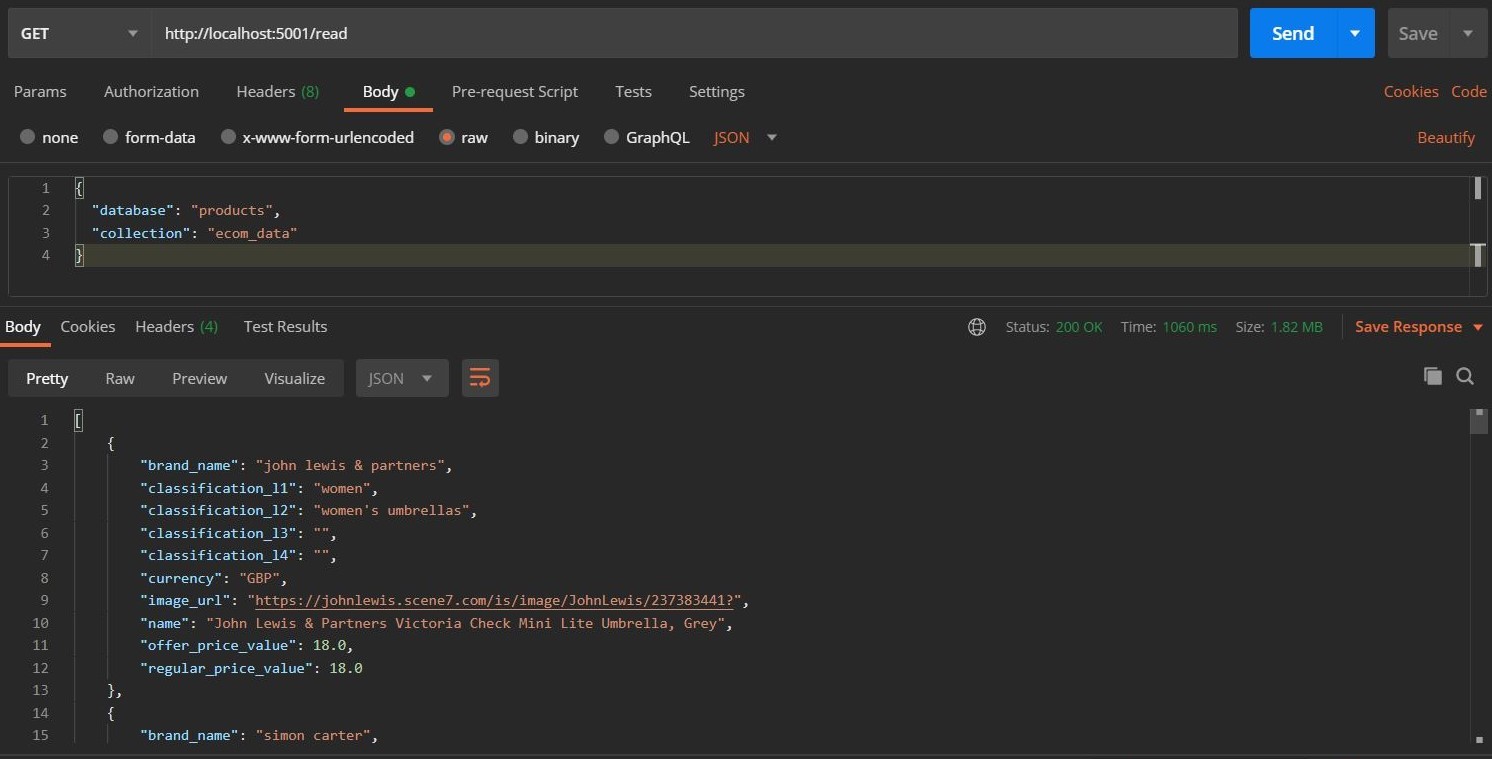
Task: Open the Pre-request Script tab
Action: [515, 91]
